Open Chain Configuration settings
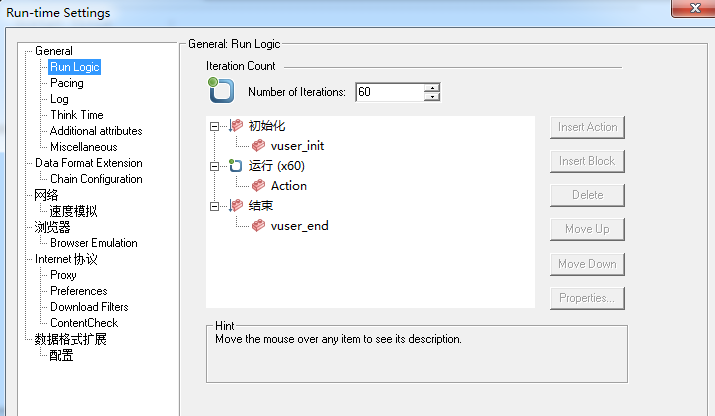This screenshot has height=416, width=715. pyautogui.click(x=96, y=179)
